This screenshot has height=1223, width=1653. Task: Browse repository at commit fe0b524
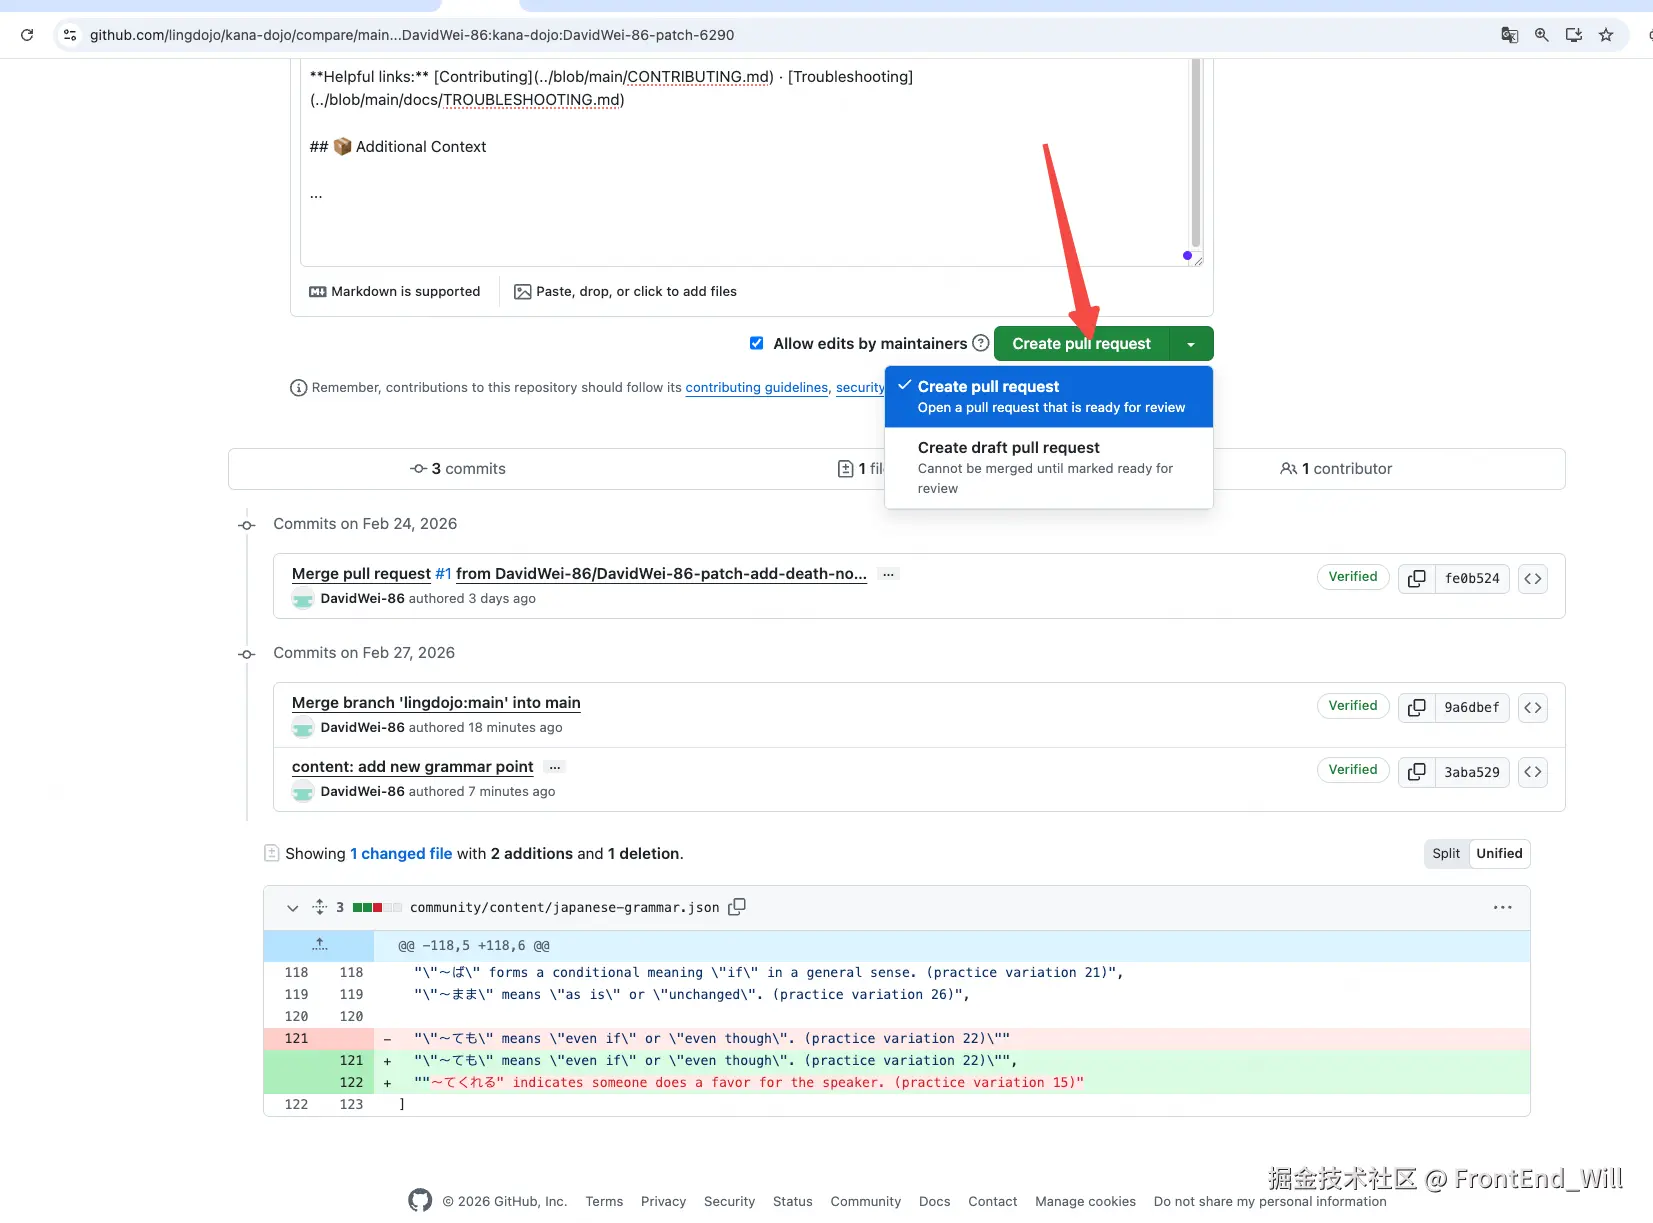1533,579
